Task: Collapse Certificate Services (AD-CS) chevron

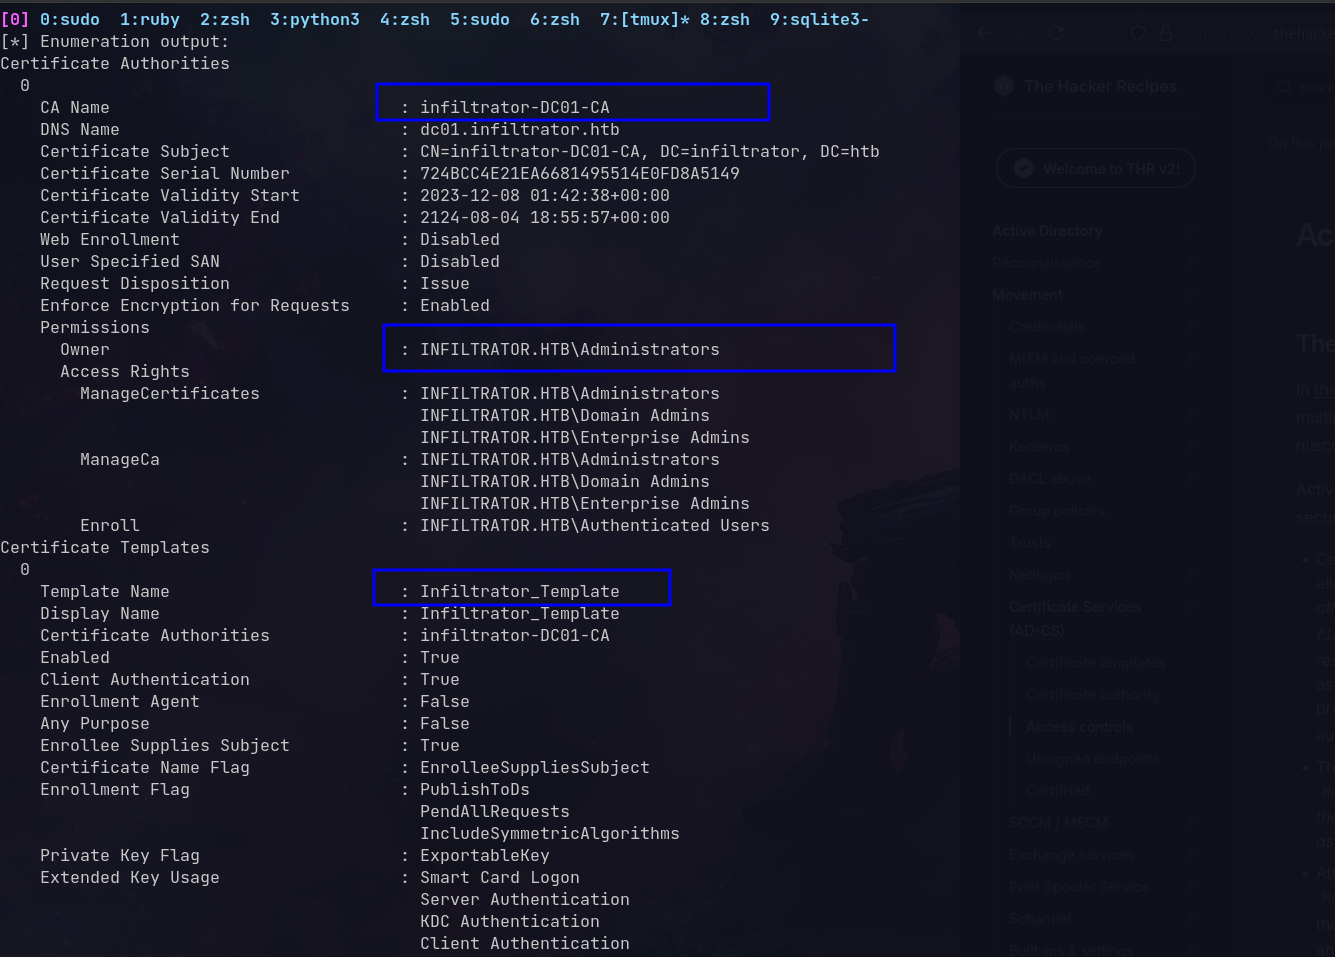Action: coord(1190,607)
